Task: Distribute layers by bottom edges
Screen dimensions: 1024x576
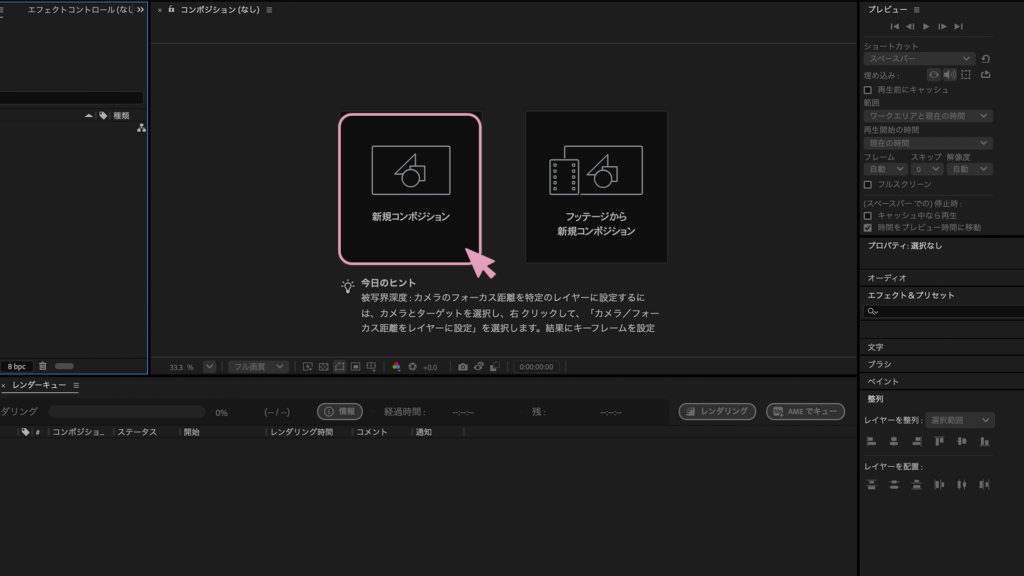Action: pyautogui.click(x=917, y=485)
